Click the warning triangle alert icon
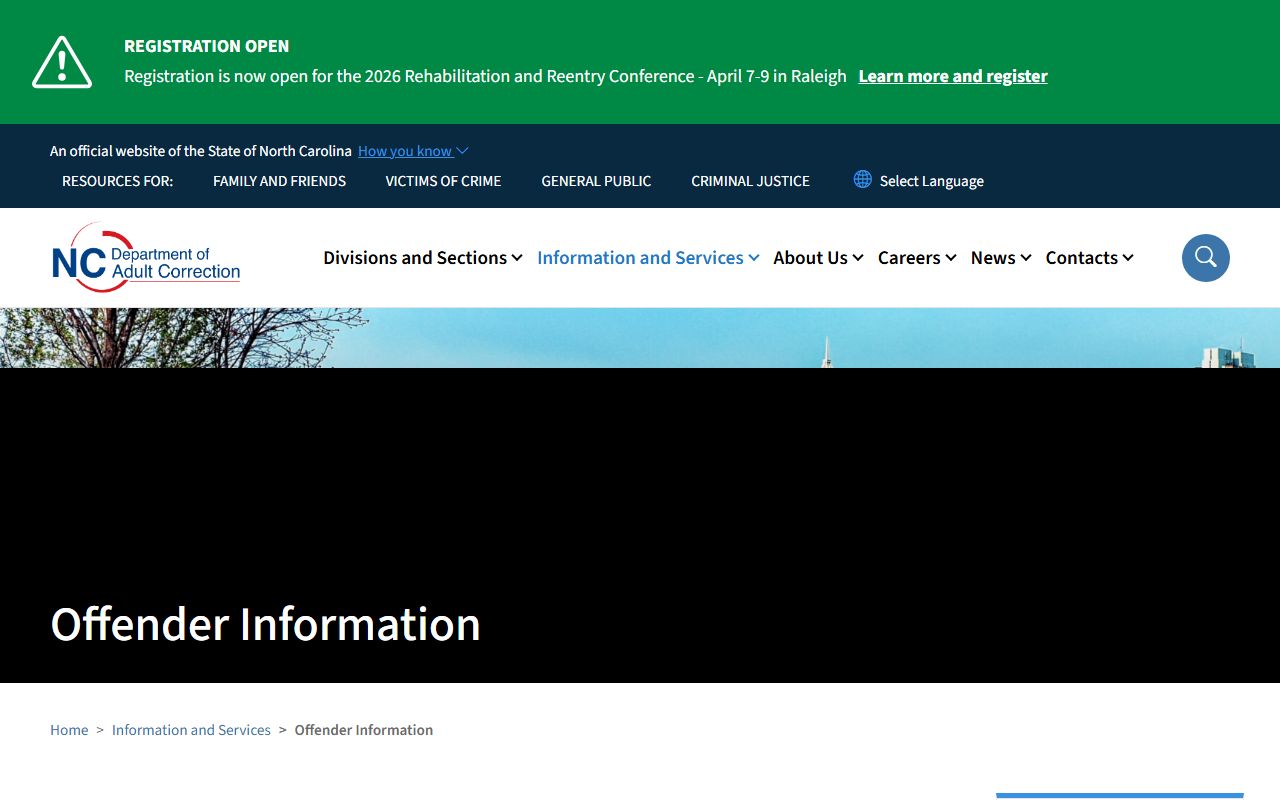 (x=62, y=62)
